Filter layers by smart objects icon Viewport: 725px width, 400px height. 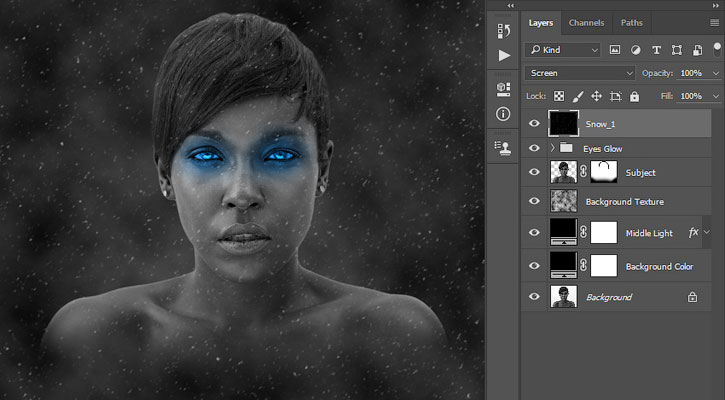coord(697,50)
